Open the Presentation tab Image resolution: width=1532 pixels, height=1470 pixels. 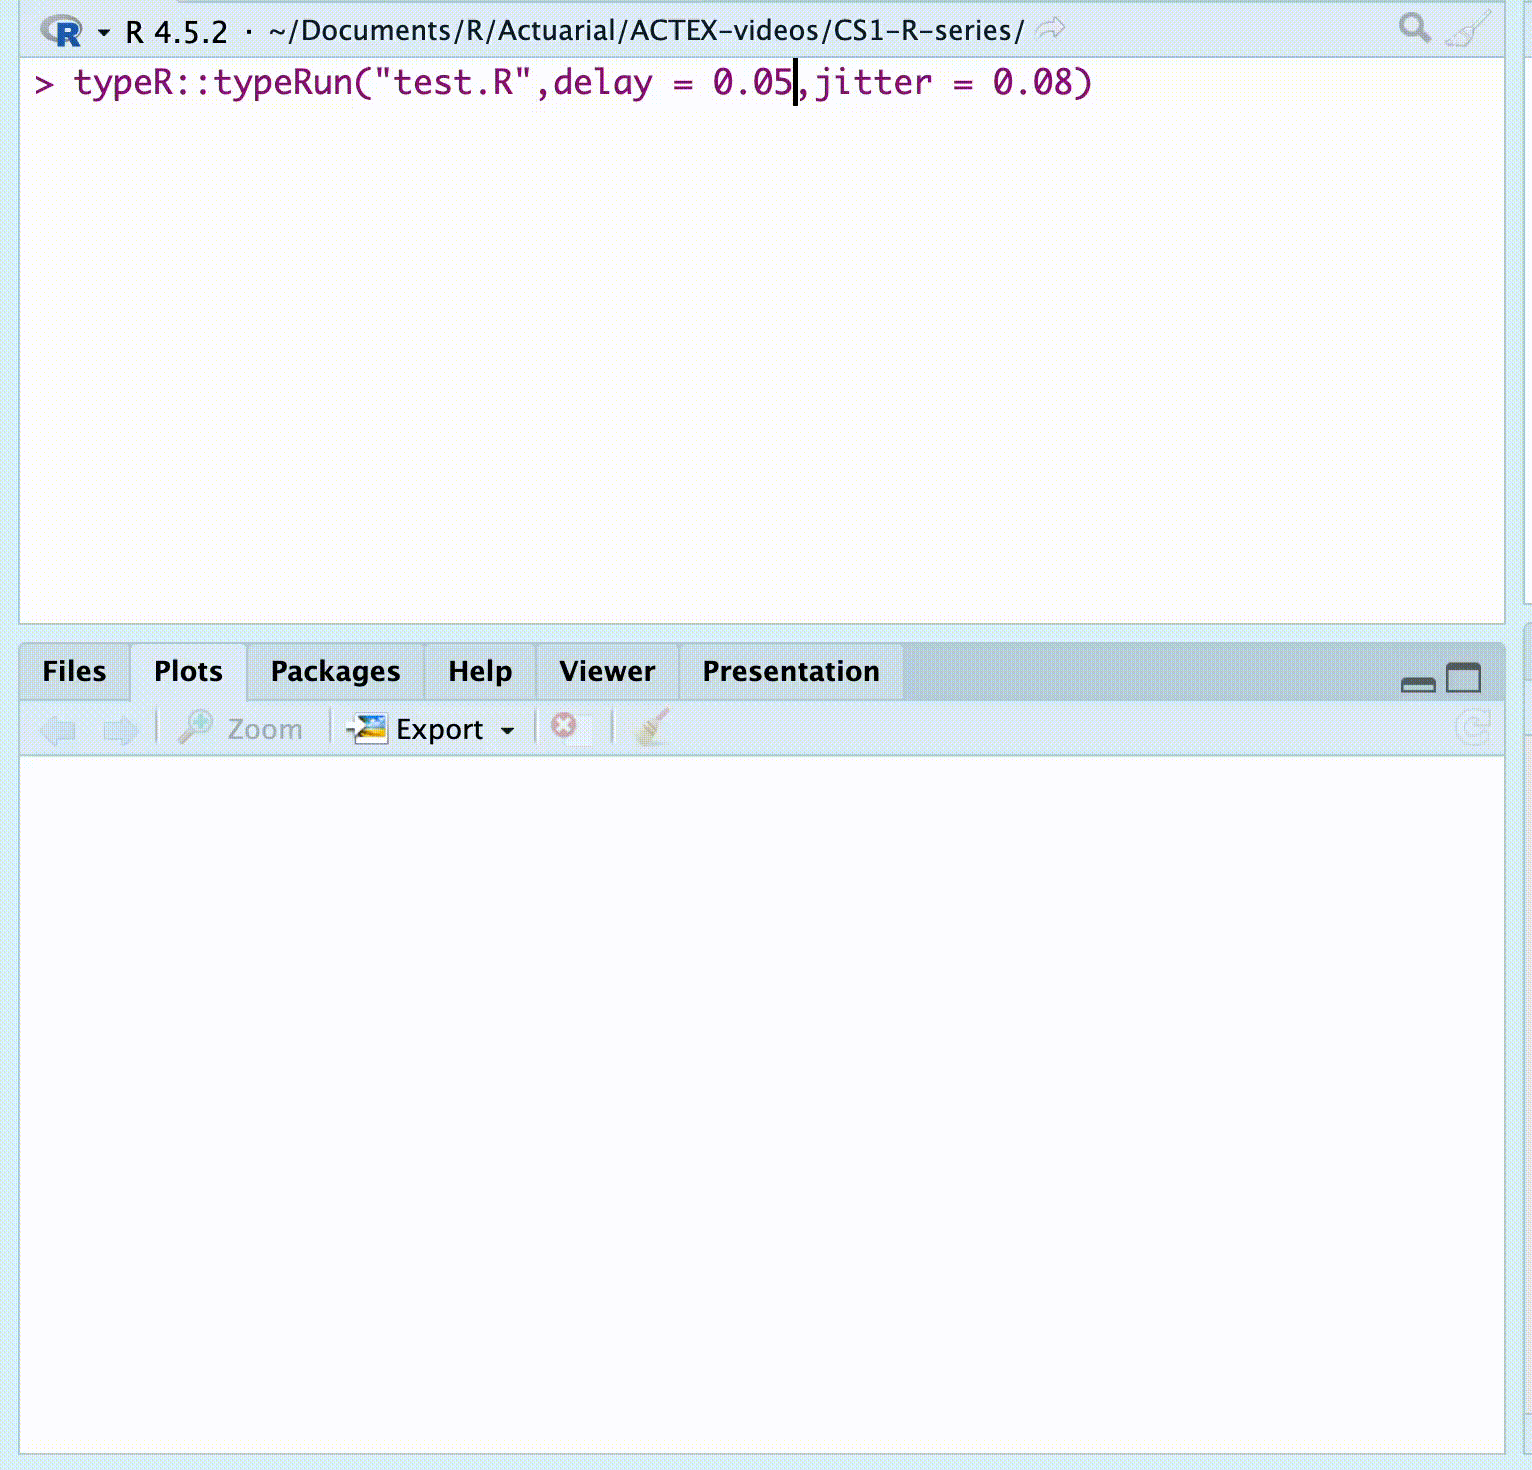[790, 671]
